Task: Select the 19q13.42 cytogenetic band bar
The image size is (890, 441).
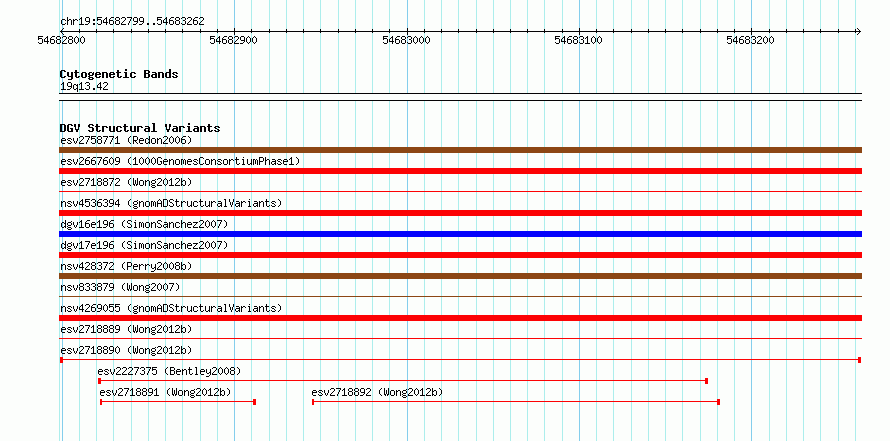Action: [460, 97]
